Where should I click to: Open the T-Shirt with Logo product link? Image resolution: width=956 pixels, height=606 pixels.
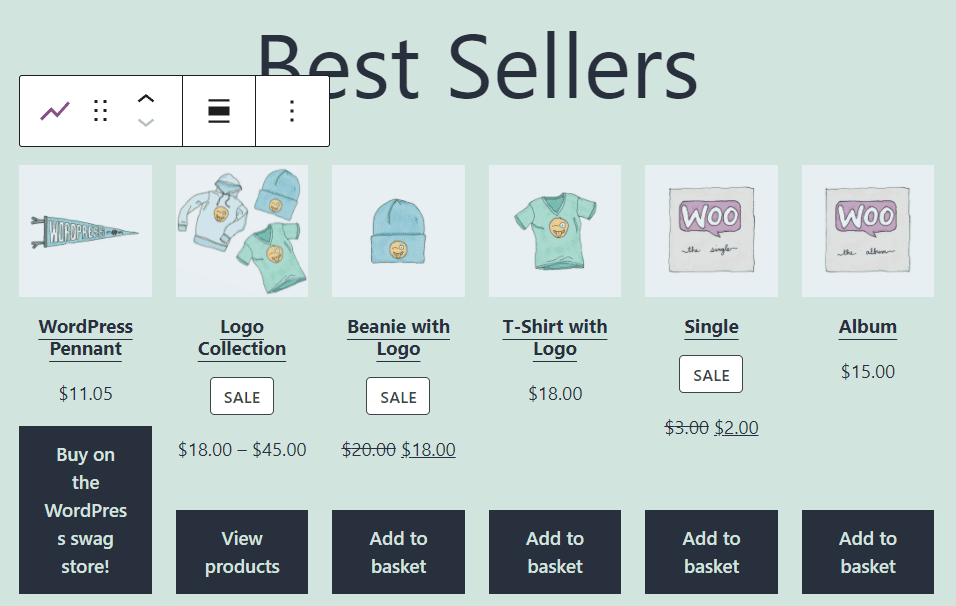[x=555, y=337]
